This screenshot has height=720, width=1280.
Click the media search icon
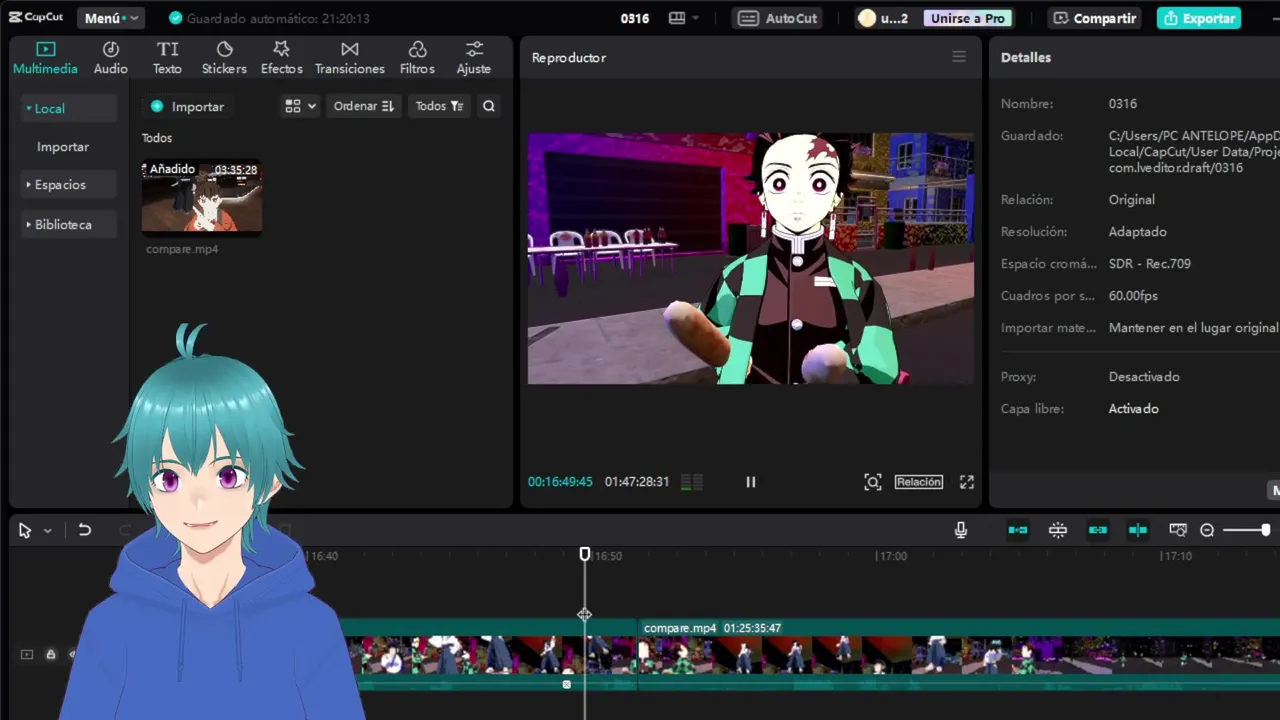coord(489,106)
